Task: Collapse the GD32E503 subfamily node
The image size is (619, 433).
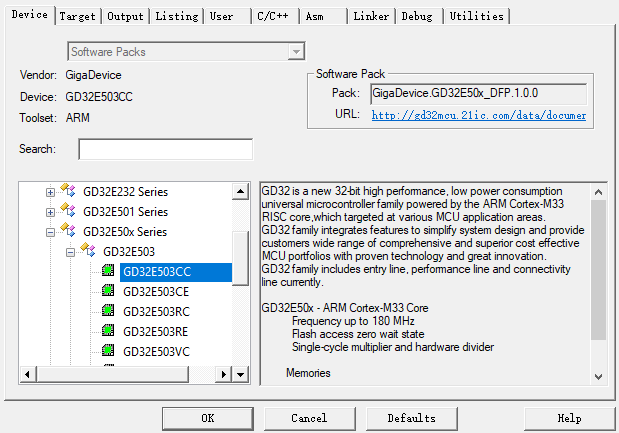Action: (70, 252)
